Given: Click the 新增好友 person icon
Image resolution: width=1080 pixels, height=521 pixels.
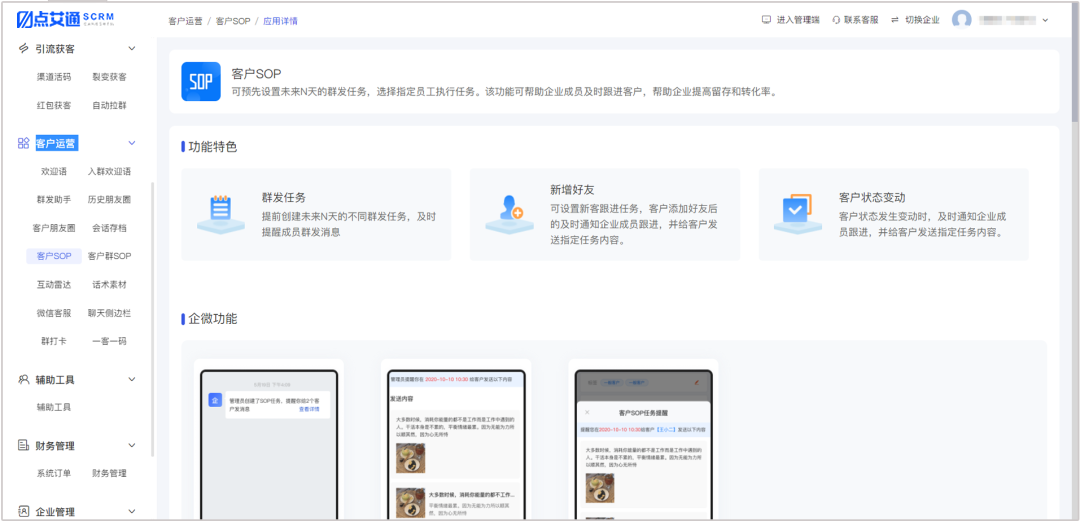Looking at the screenshot, I should tap(509, 214).
